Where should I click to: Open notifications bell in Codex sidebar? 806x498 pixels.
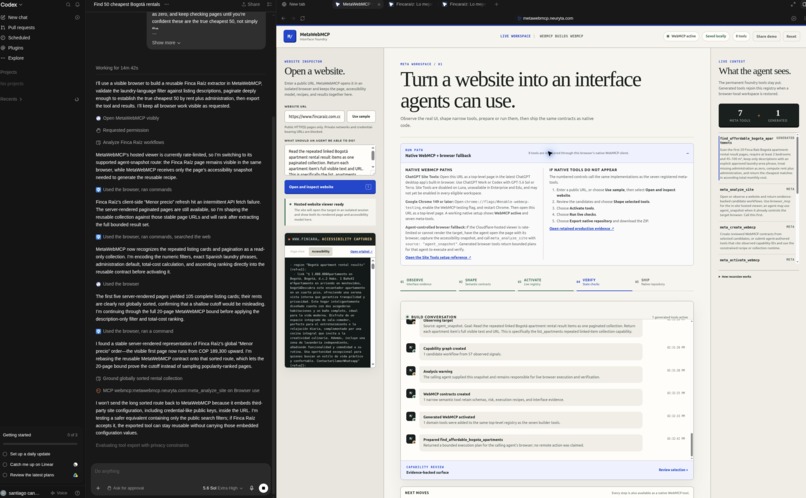[x=78, y=5]
